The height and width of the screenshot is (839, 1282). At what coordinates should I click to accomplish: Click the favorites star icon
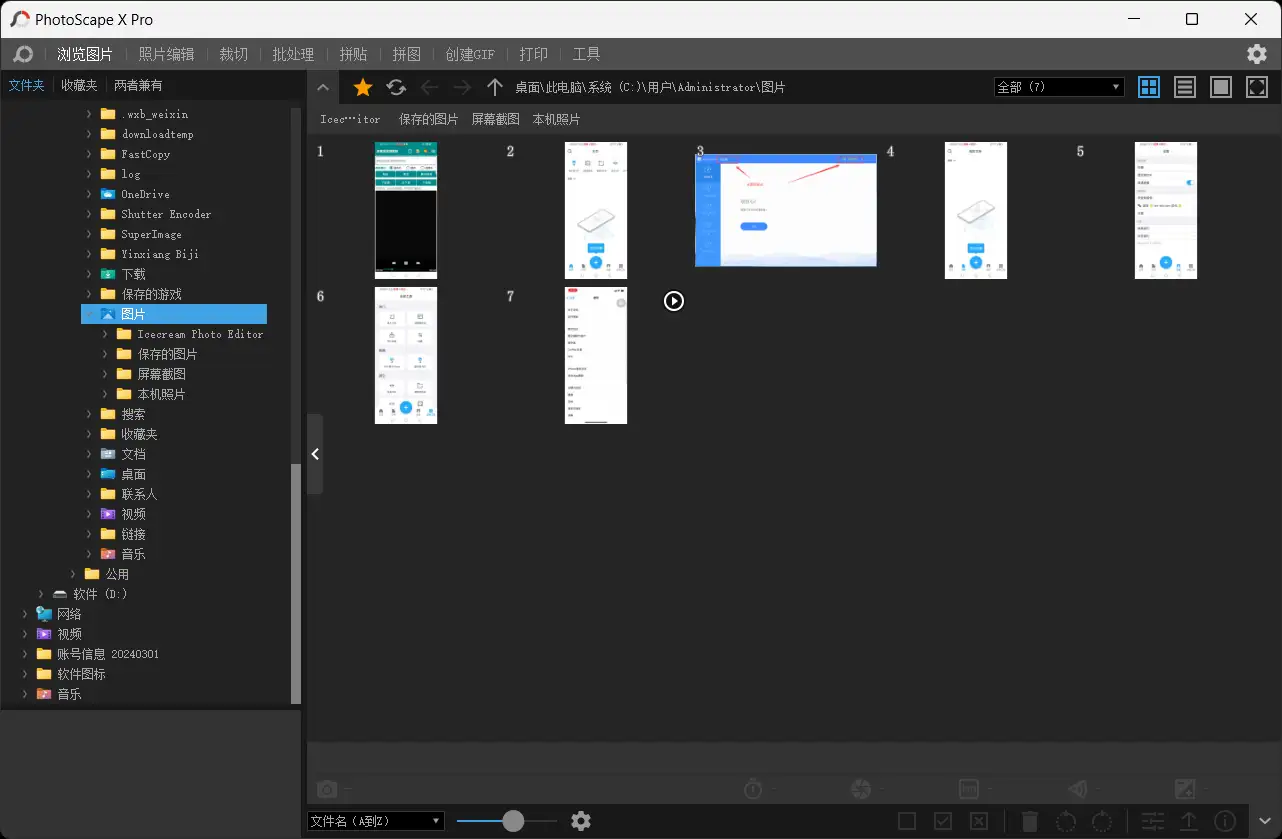(x=363, y=88)
